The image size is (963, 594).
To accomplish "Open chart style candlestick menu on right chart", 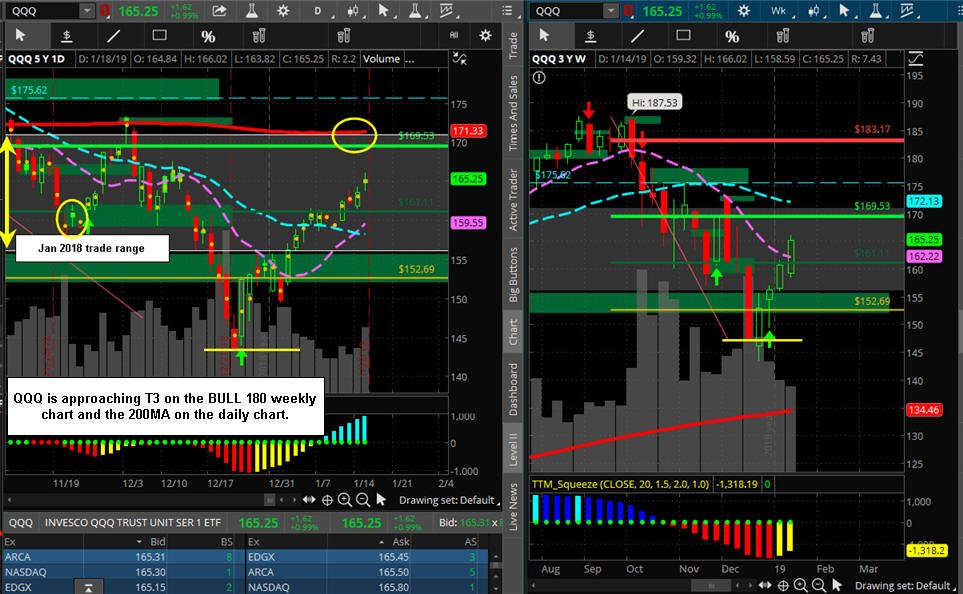I will pos(814,10).
